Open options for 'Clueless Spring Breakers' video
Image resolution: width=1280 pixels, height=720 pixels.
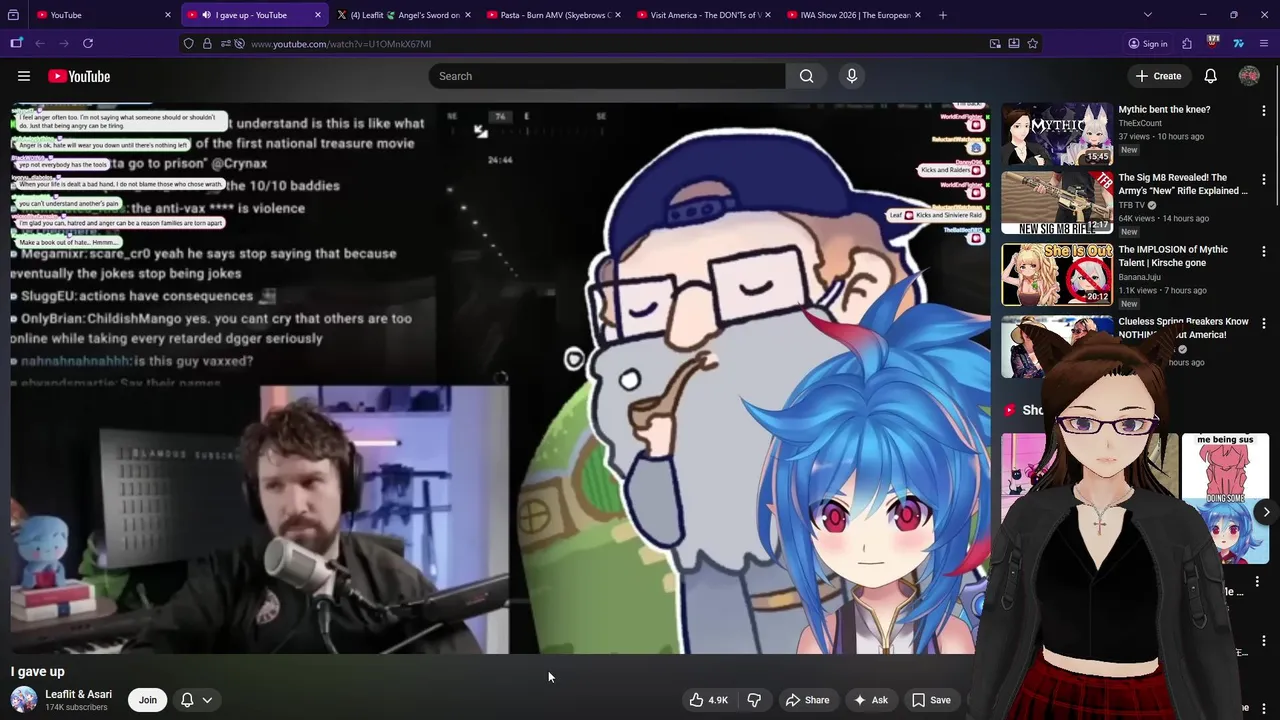(1264, 323)
